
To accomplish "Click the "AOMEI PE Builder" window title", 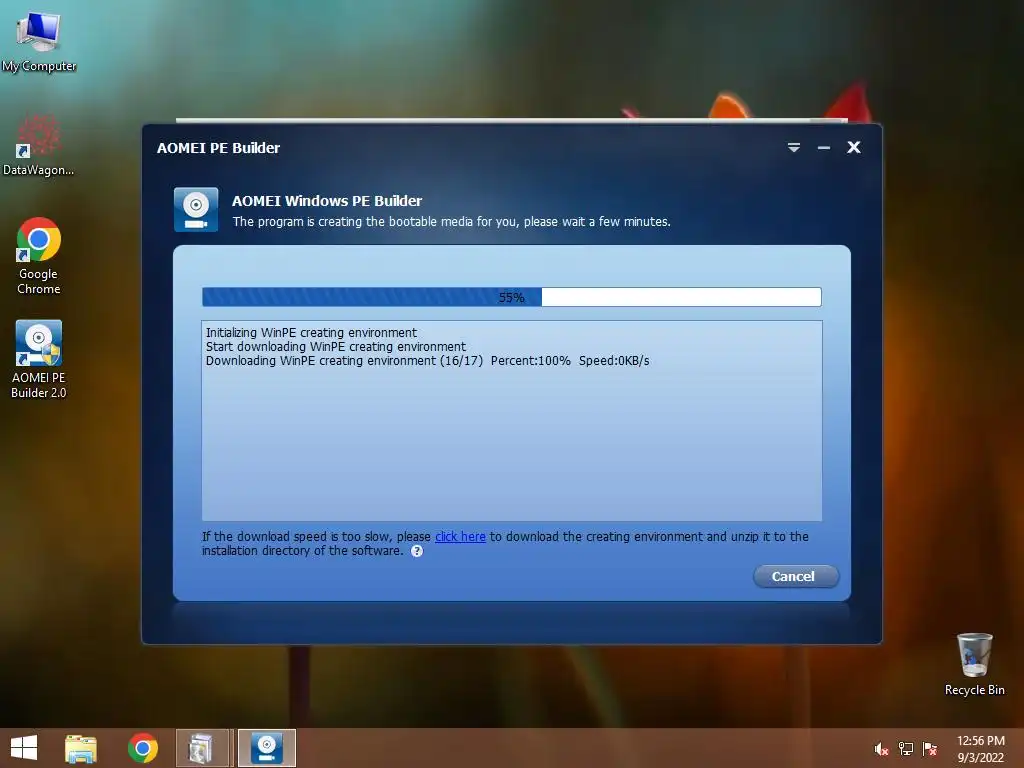I will pos(218,148).
